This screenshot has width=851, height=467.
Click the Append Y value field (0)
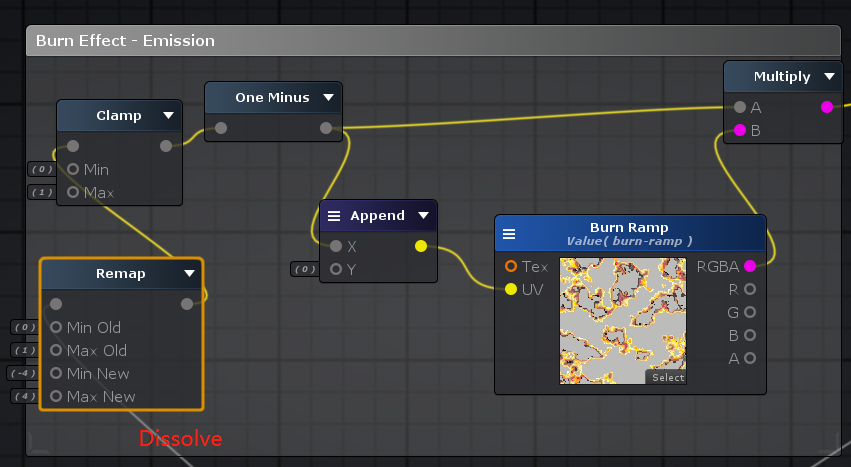[x=305, y=269]
